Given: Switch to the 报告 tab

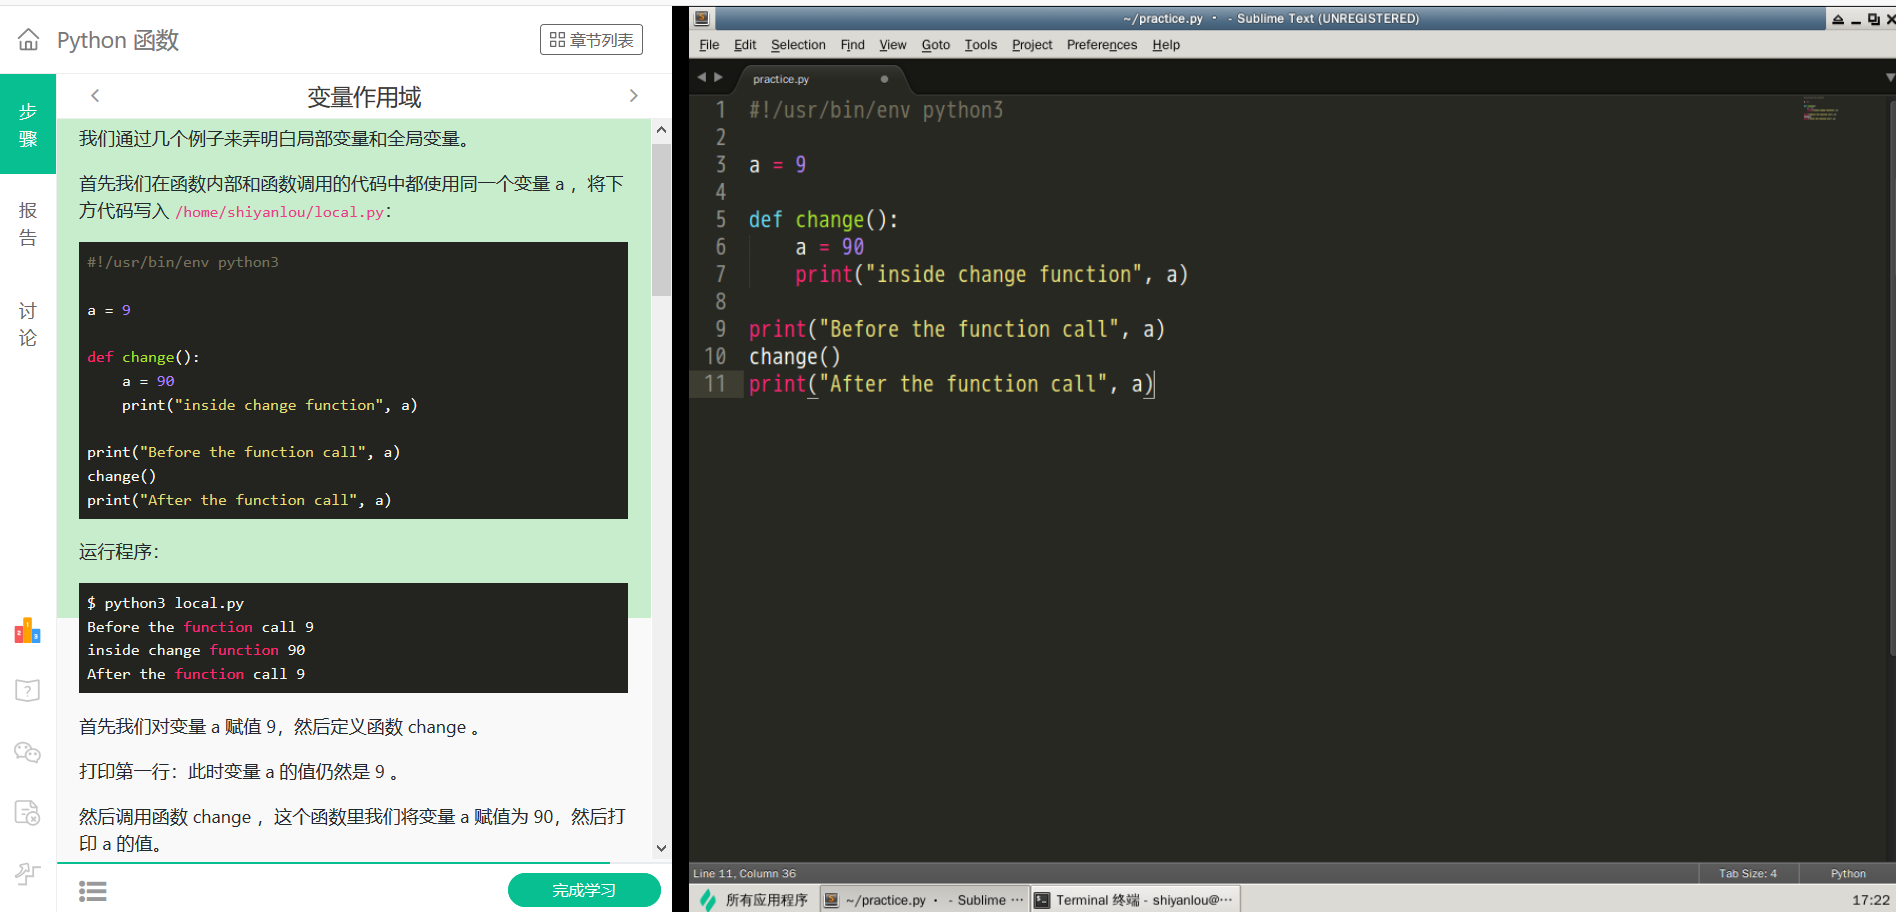Looking at the screenshot, I should tap(28, 224).
